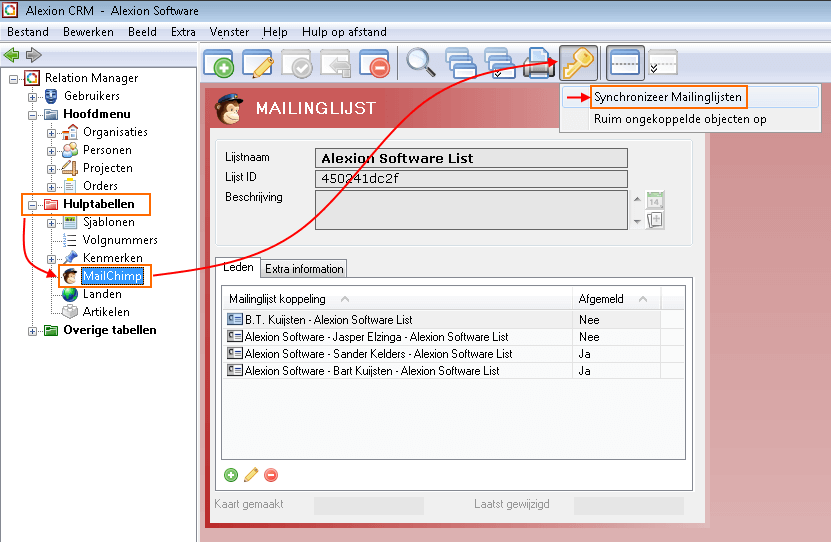Viewport: 831px width, 542px height.
Task: Open the Bestand menu
Action: pyautogui.click(x=28, y=32)
